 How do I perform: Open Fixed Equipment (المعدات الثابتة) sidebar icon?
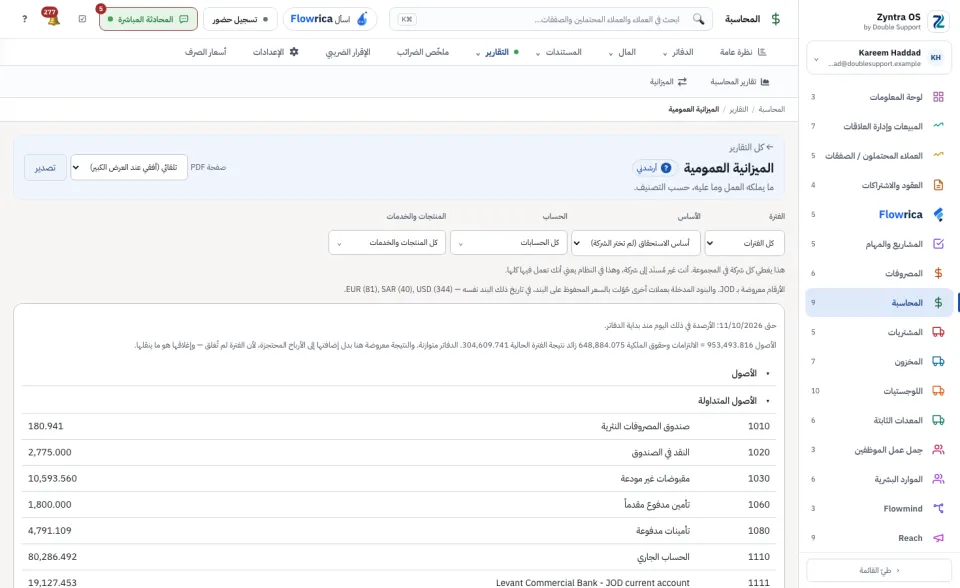938,420
